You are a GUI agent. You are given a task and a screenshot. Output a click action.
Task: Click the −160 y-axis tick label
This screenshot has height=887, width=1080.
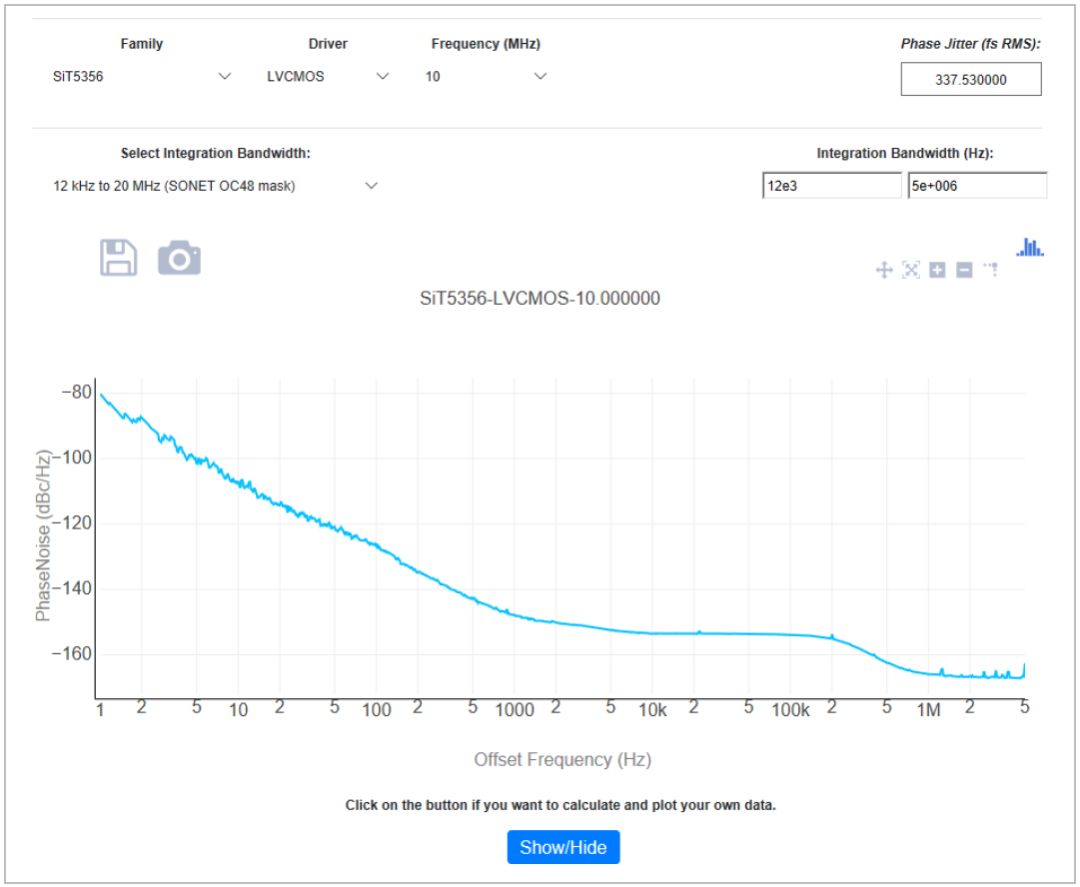(x=72, y=654)
